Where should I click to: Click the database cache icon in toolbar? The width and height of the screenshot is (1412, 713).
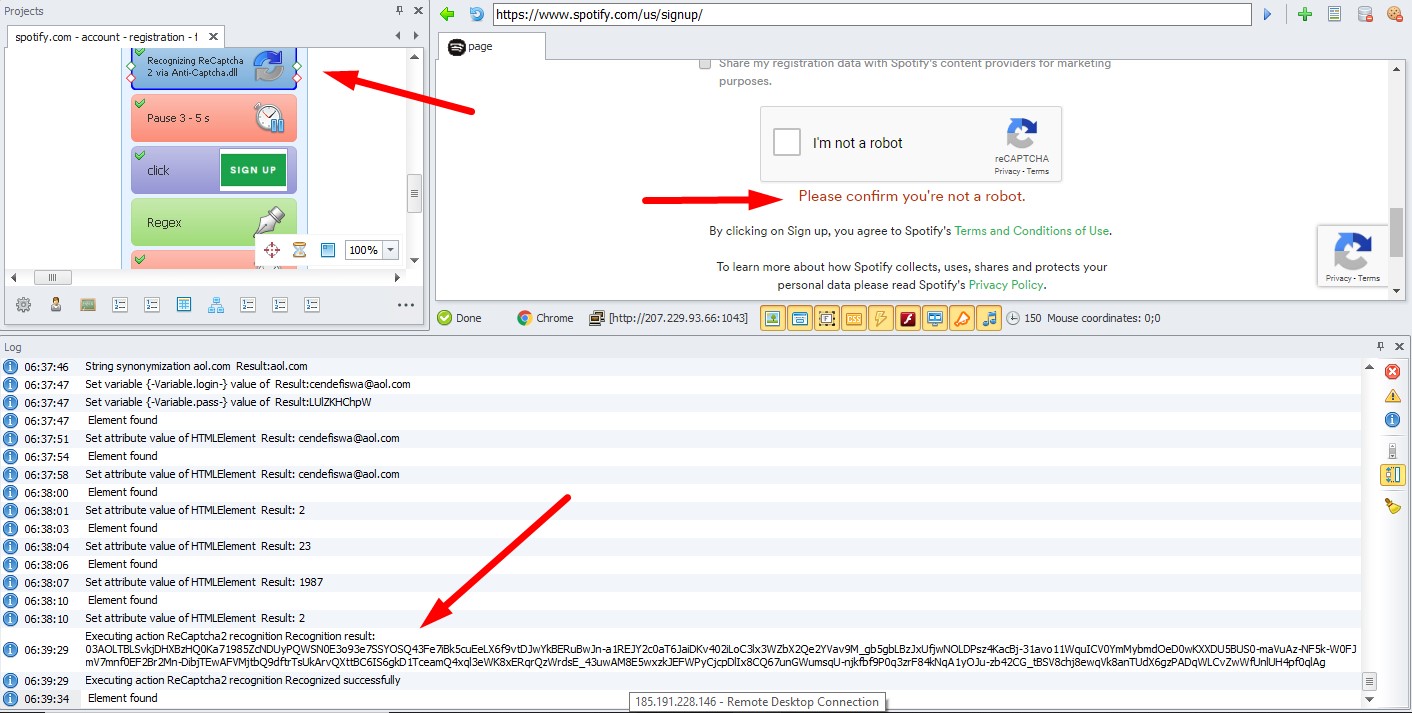(1364, 14)
